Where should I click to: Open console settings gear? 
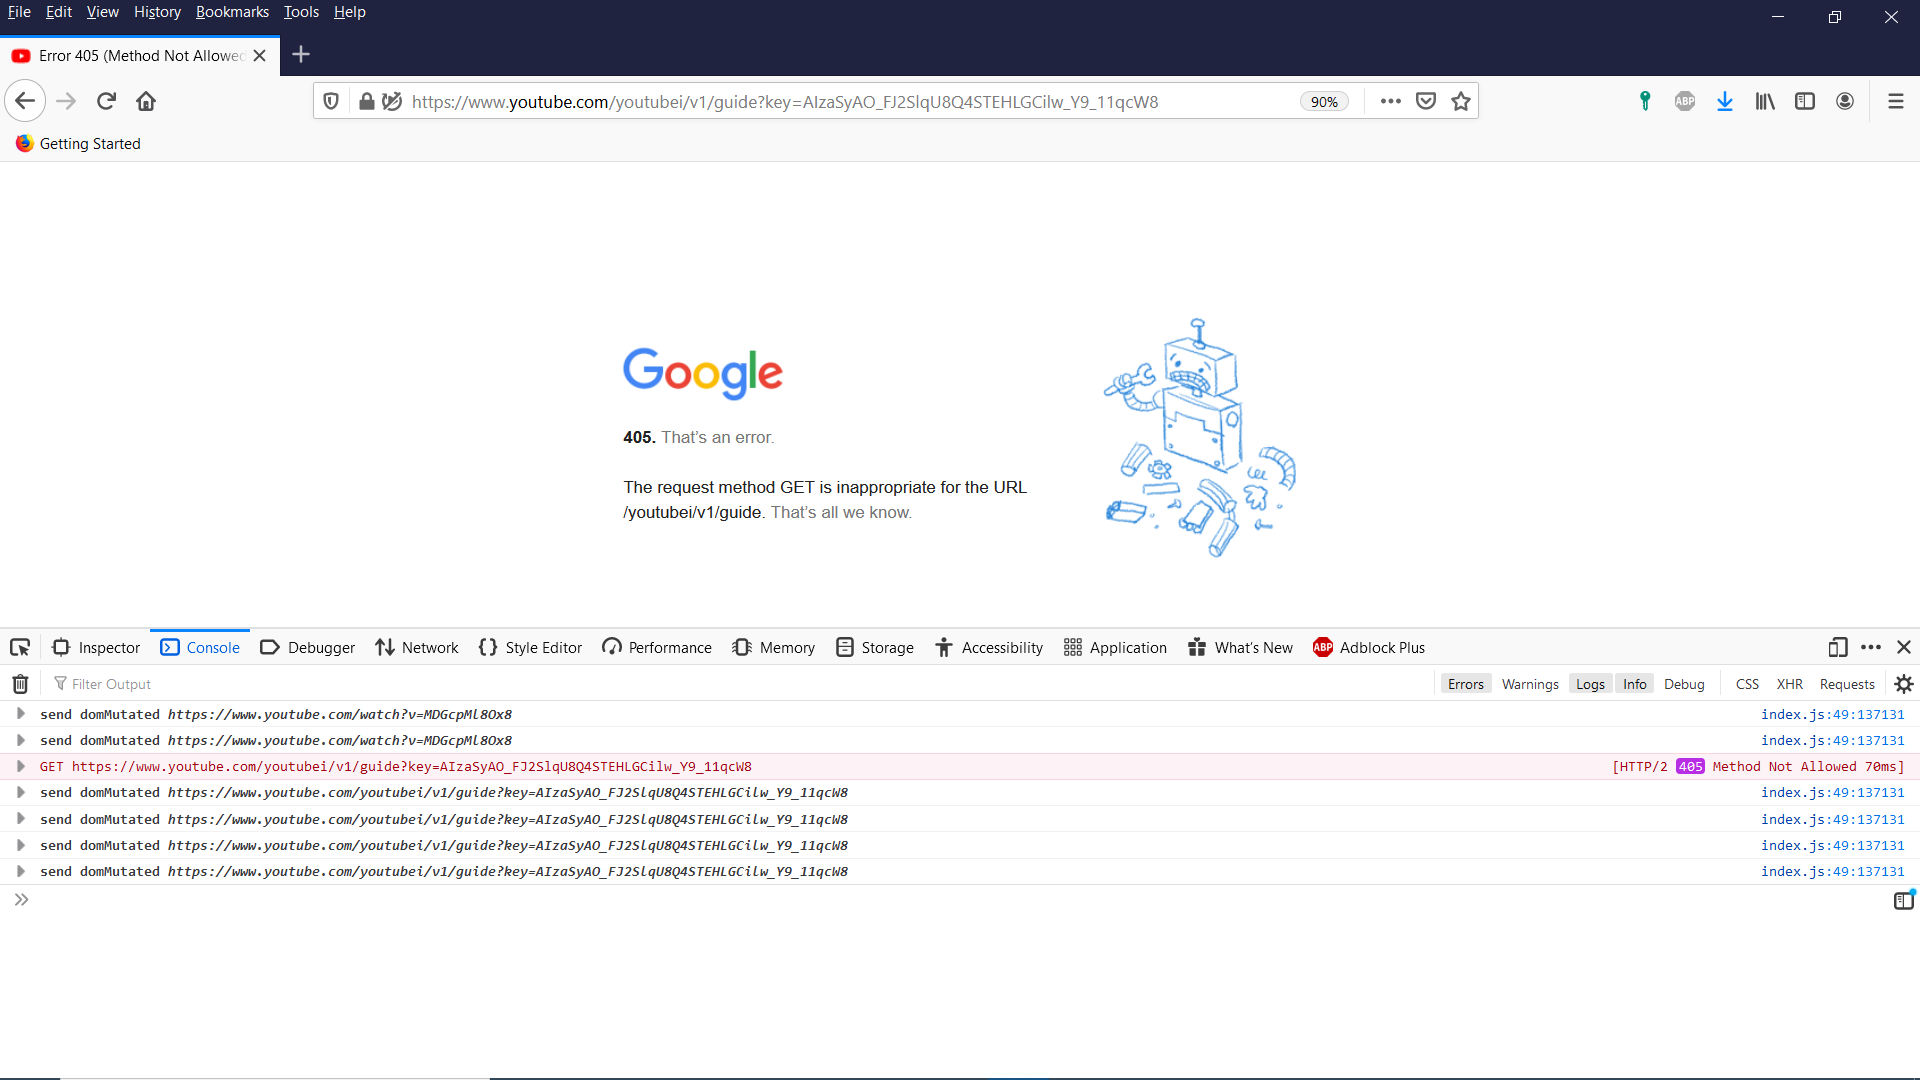1904,684
